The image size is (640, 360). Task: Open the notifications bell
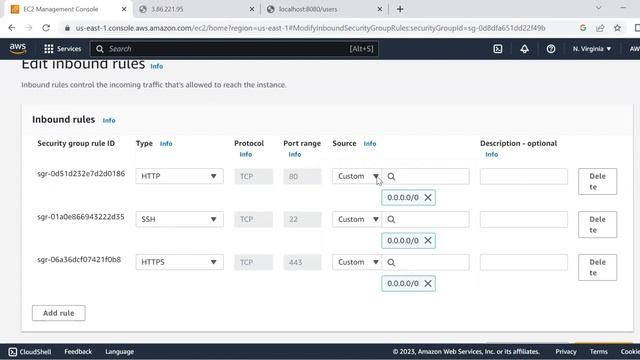524,49
